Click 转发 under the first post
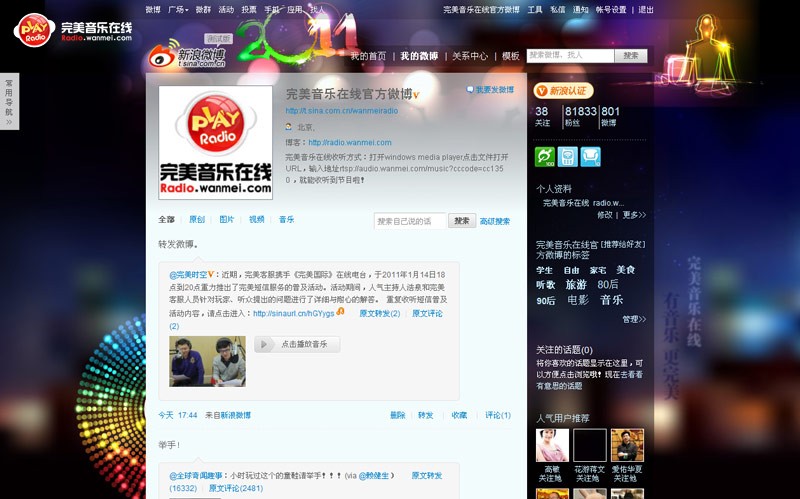This screenshot has height=499, width=800. tap(426, 415)
